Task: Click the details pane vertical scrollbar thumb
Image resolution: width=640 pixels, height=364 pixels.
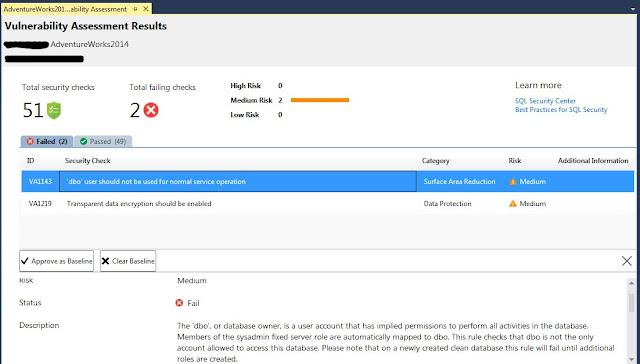Action: click(631, 303)
